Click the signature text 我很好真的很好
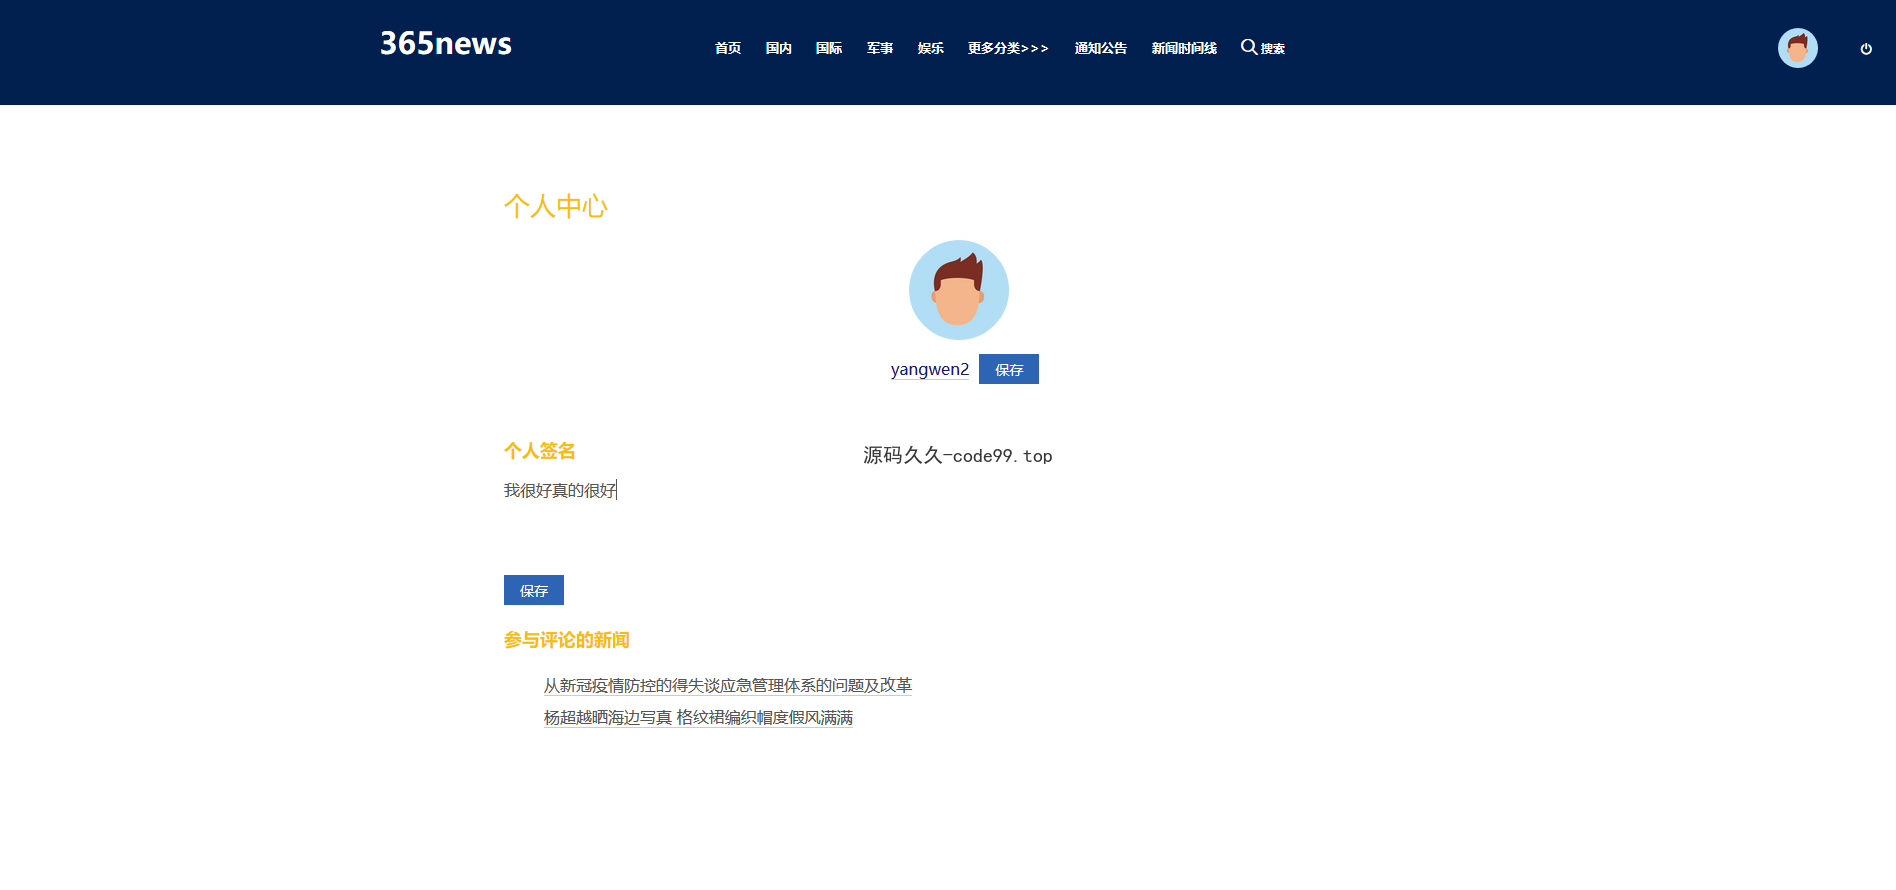Image resolution: width=1896 pixels, height=890 pixels. pyautogui.click(x=560, y=490)
